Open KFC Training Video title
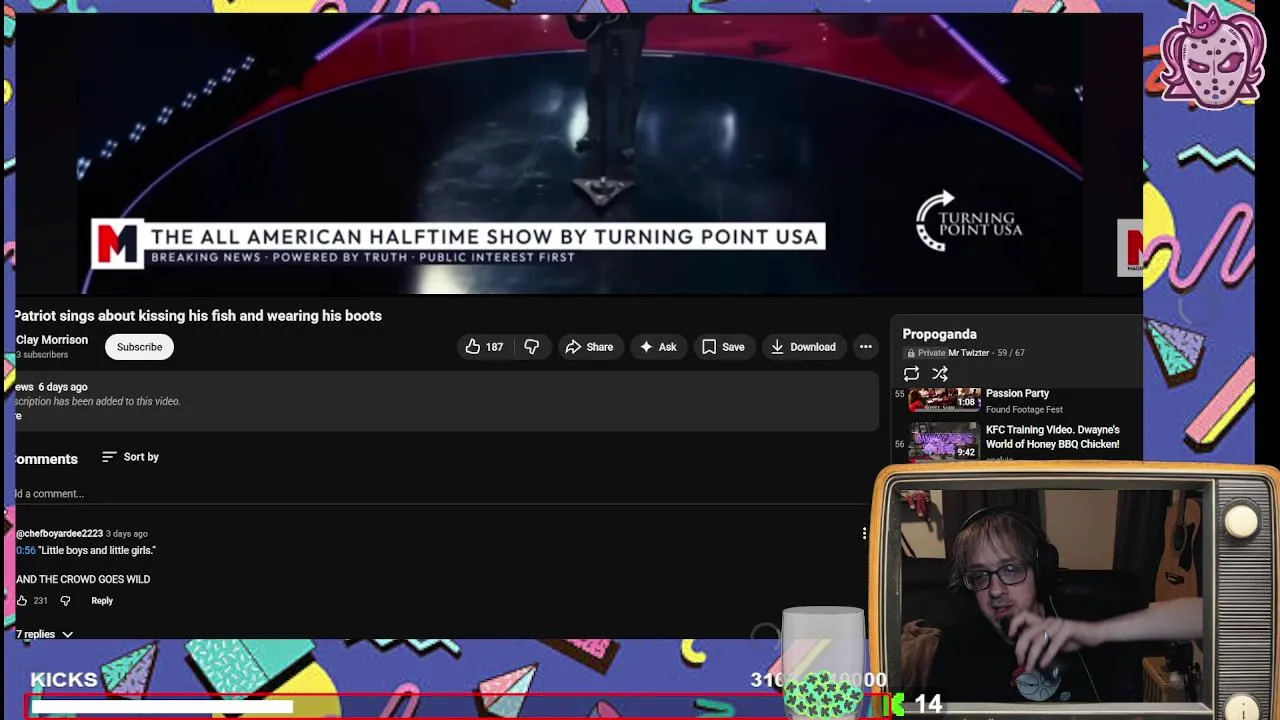Screen dimensions: 1280x720 click(x=1052, y=437)
